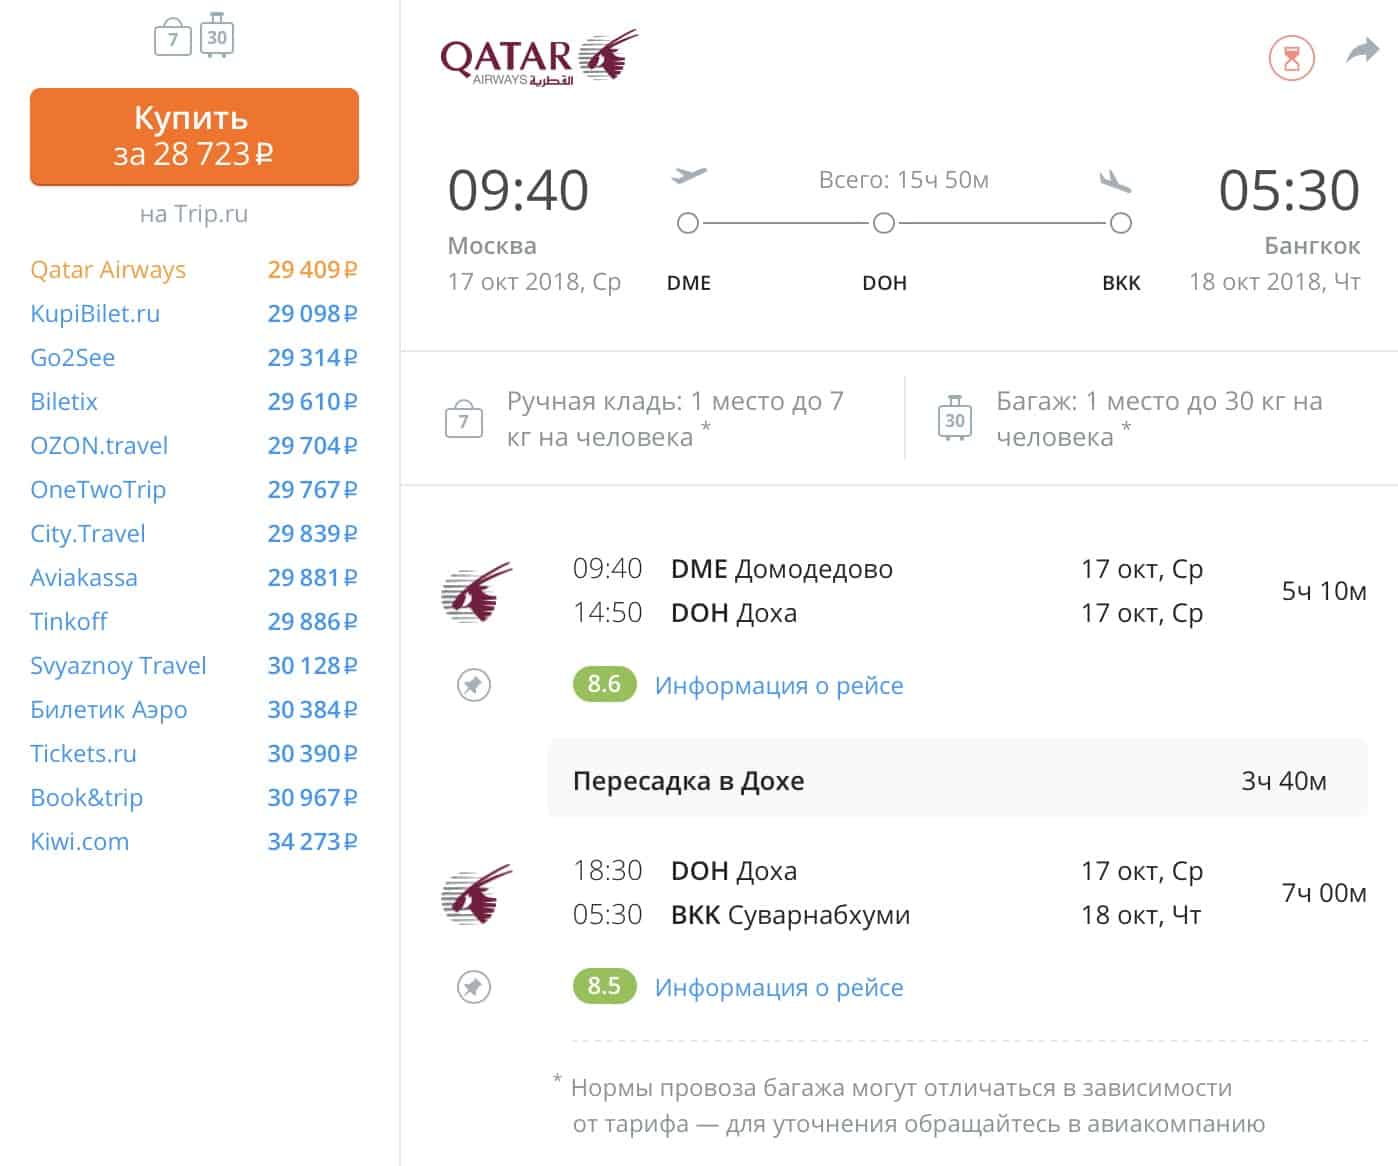
Task: Click the 7 kg hand luggage icon in header
Action: [172, 39]
